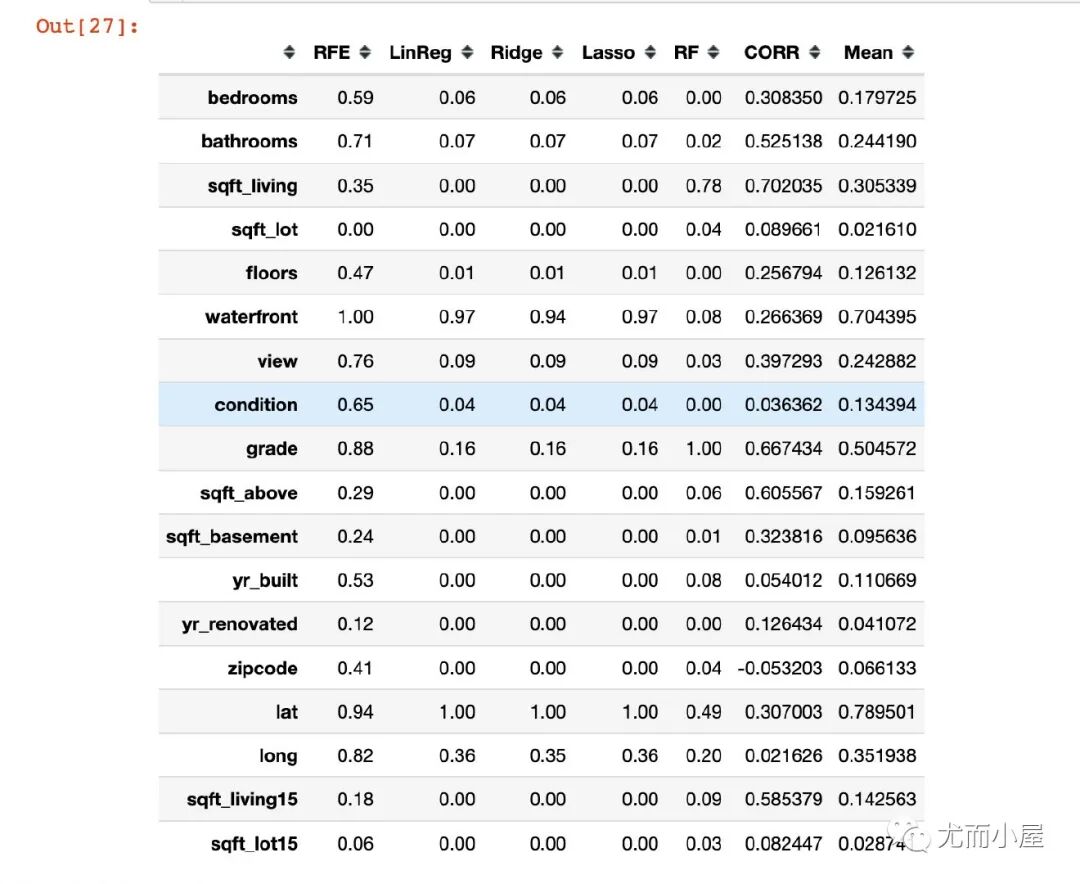The width and height of the screenshot is (1080, 884).
Task: Click the bedrooms CORR value 0.308350
Action: pos(783,97)
